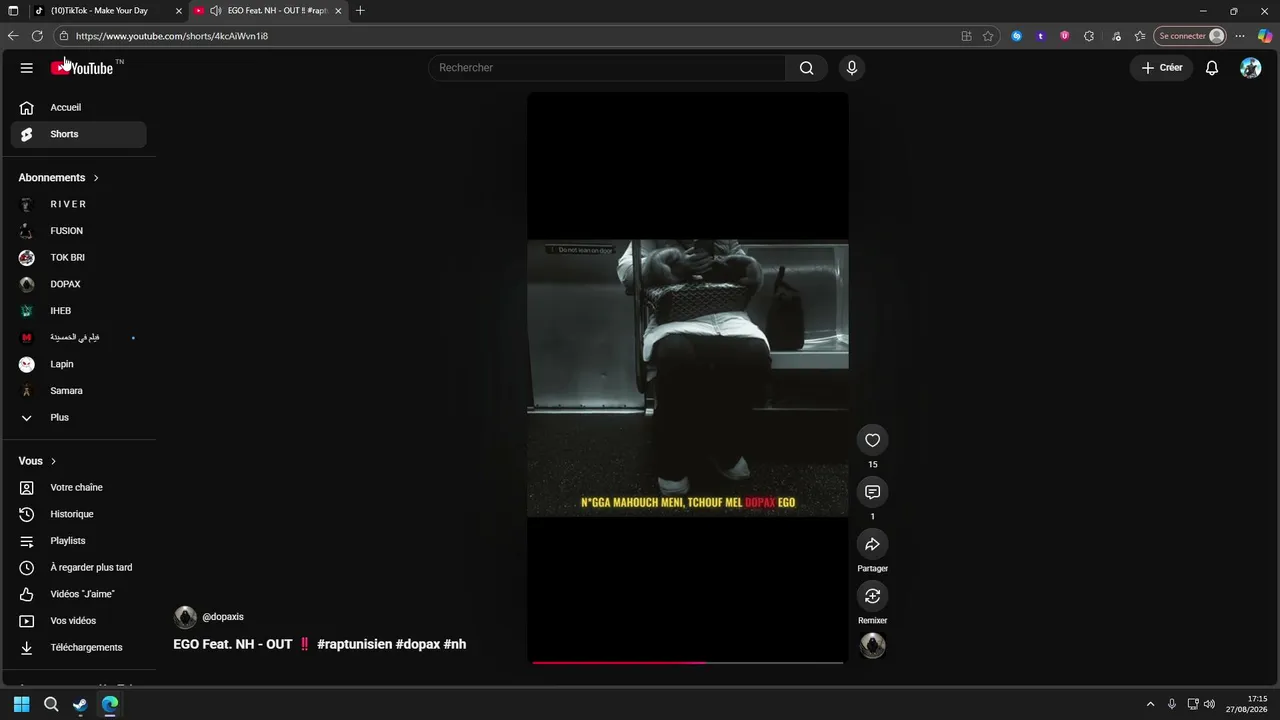1280x720 pixels.
Task: Refresh the current page
Action: click(37, 36)
